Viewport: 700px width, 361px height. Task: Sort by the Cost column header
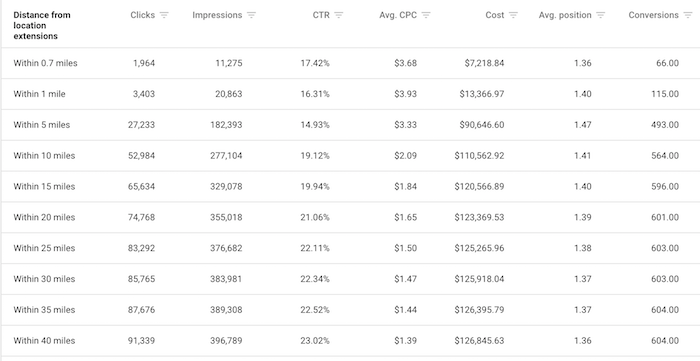click(495, 15)
